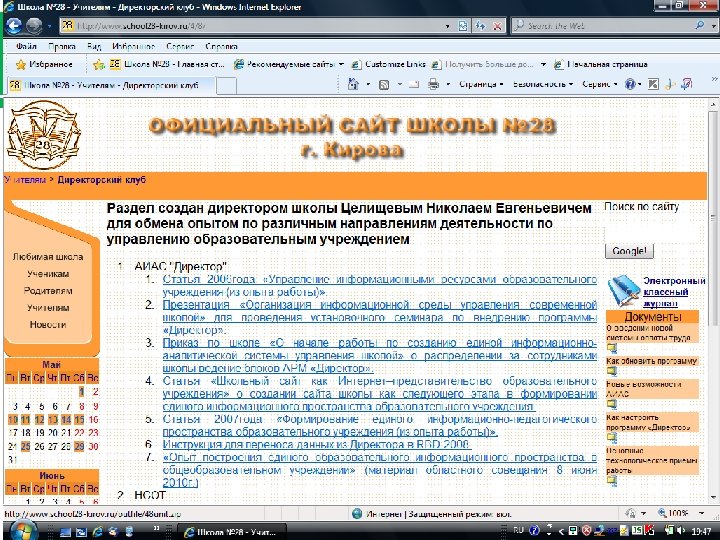The height and width of the screenshot is (540, 720).
Task: Click the red Stop loading icon
Action: tap(497, 26)
